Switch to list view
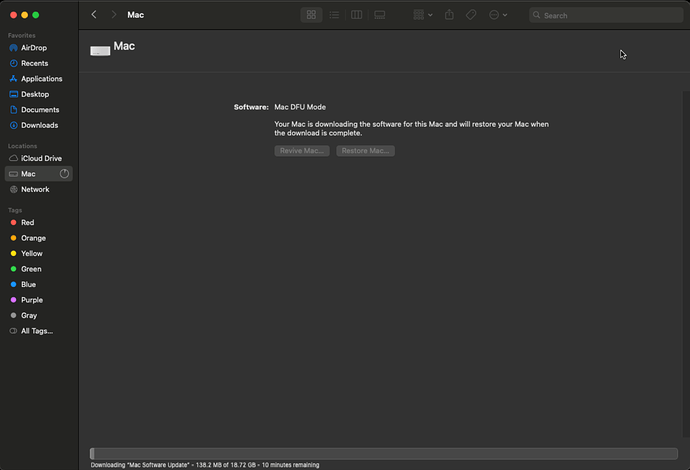This screenshot has height=470, width=690. 334,15
